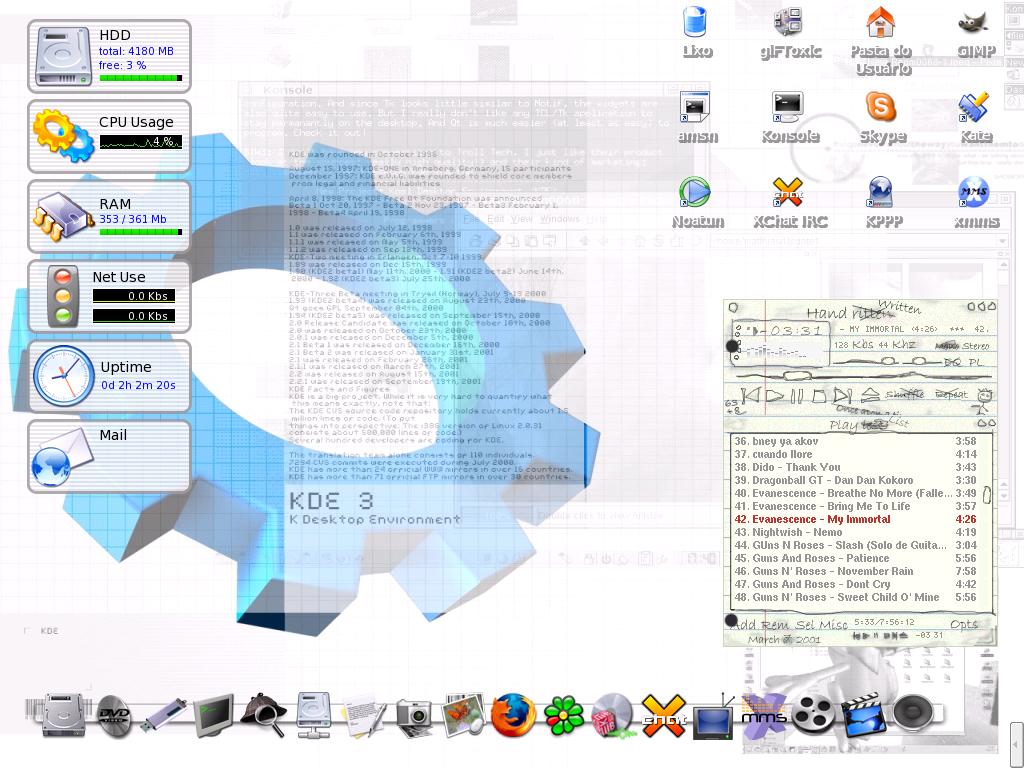Image resolution: width=1024 pixels, height=768 pixels.
Task: Select 46. Guns N' Roses - November Rain
Action: click(855, 571)
